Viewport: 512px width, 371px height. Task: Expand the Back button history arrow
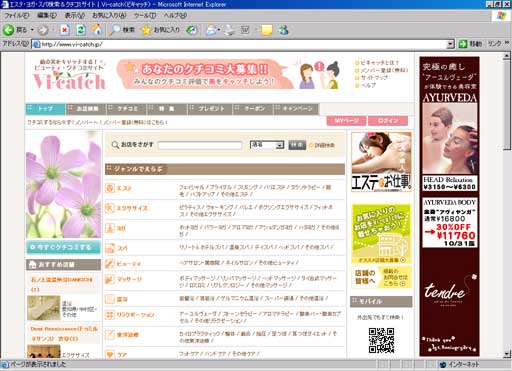click(32, 30)
